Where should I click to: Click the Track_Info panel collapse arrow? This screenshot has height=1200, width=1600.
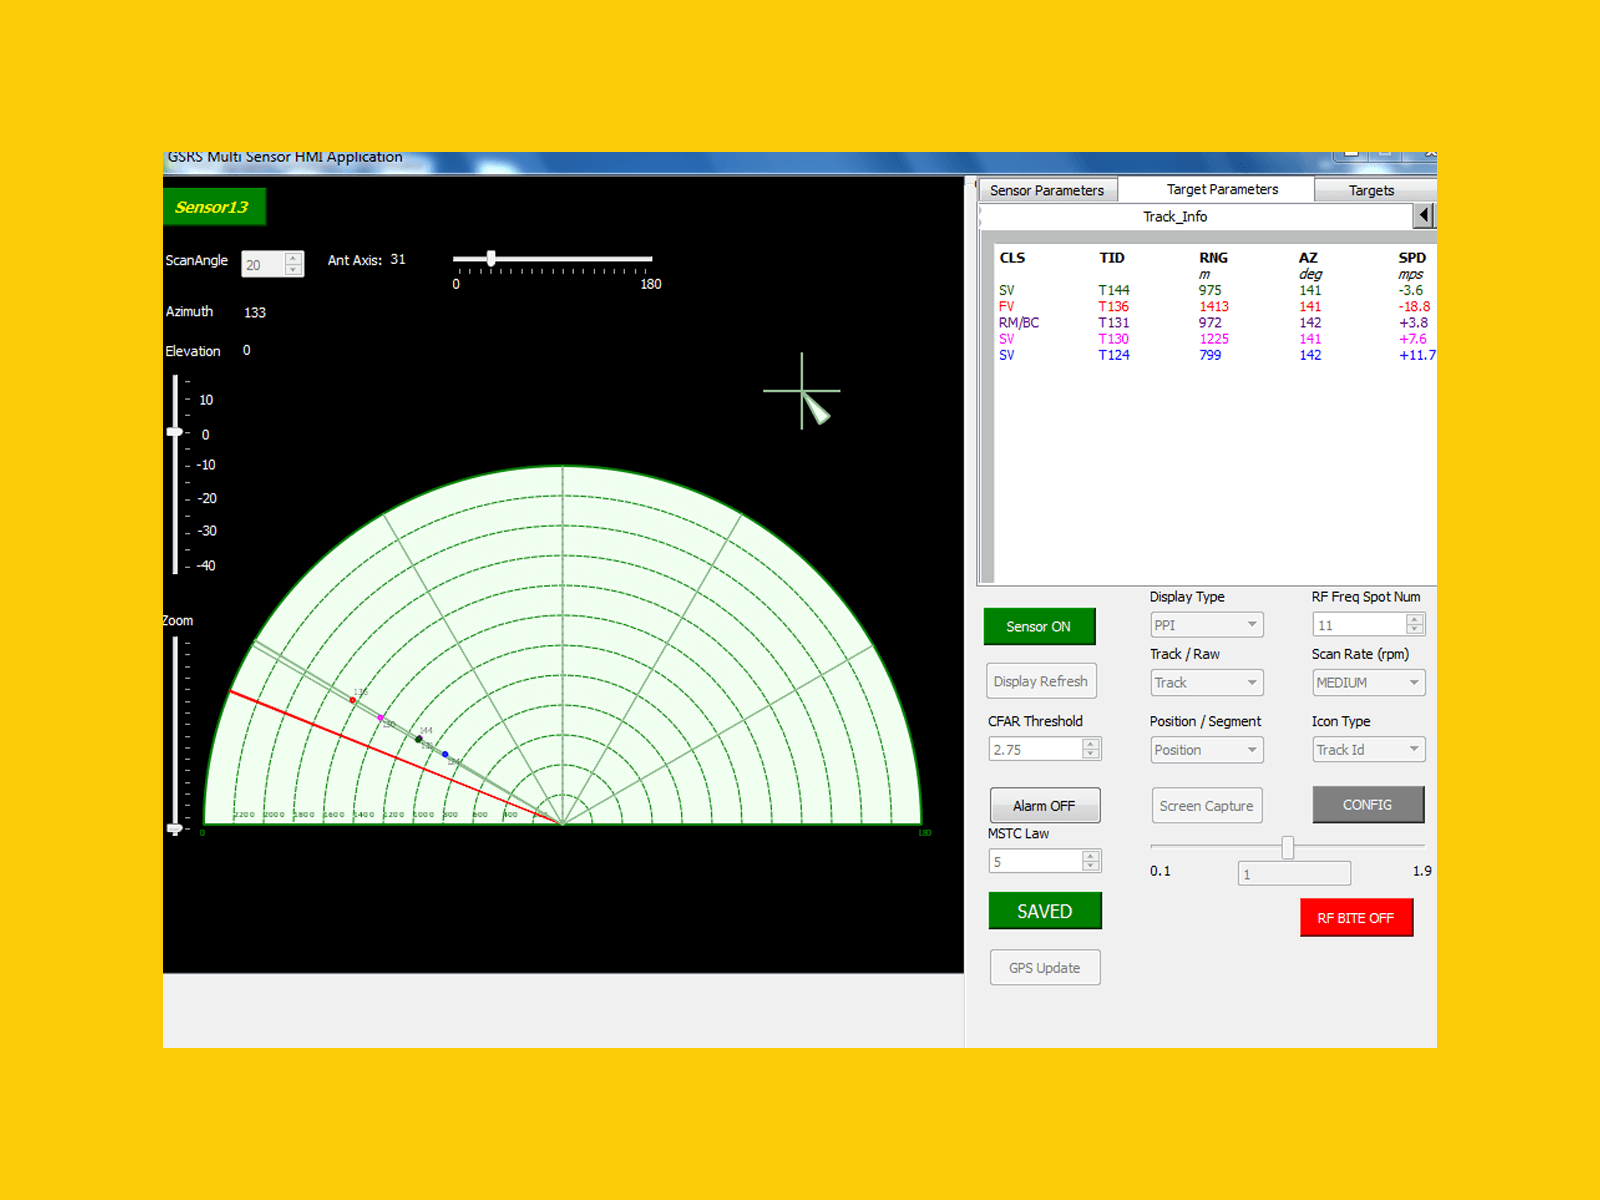[x=1424, y=215]
